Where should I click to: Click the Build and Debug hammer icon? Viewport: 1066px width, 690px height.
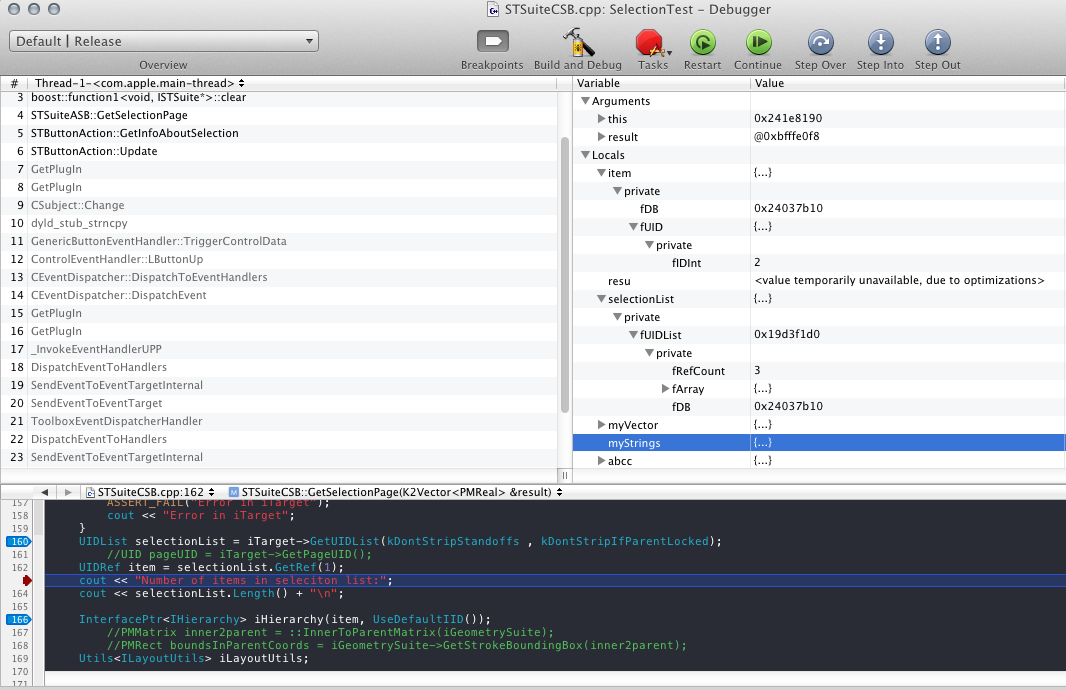click(579, 42)
